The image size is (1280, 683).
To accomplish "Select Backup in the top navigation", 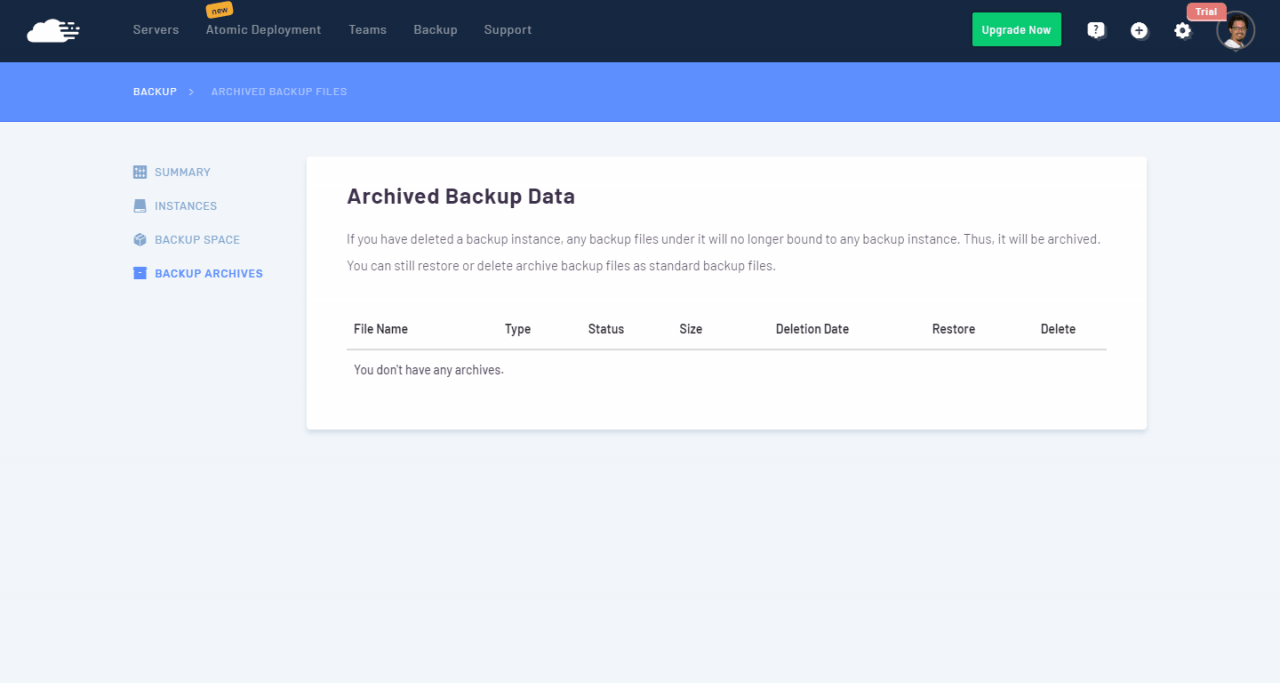I will (435, 30).
